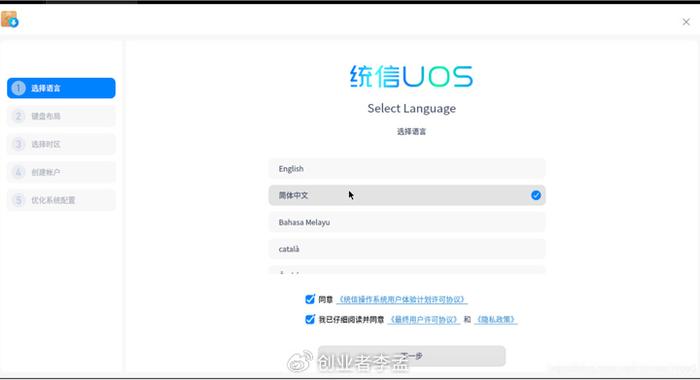Select català language entry

click(x=407, y=249)
